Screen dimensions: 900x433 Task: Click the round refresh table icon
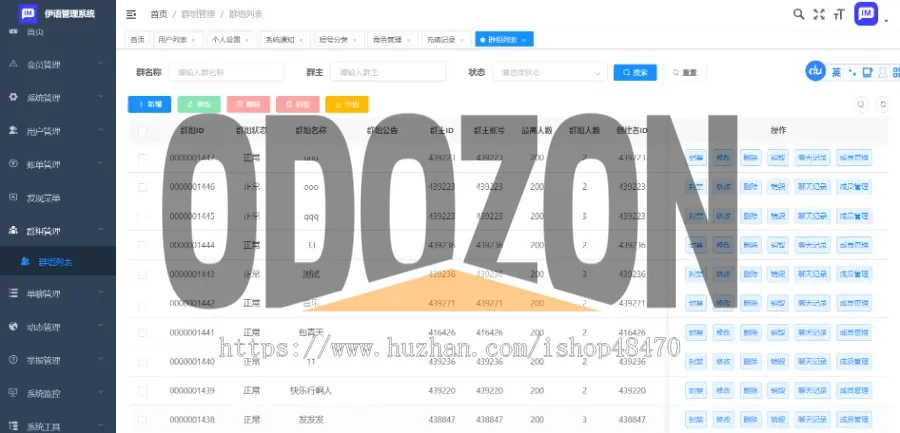(883, 105)
